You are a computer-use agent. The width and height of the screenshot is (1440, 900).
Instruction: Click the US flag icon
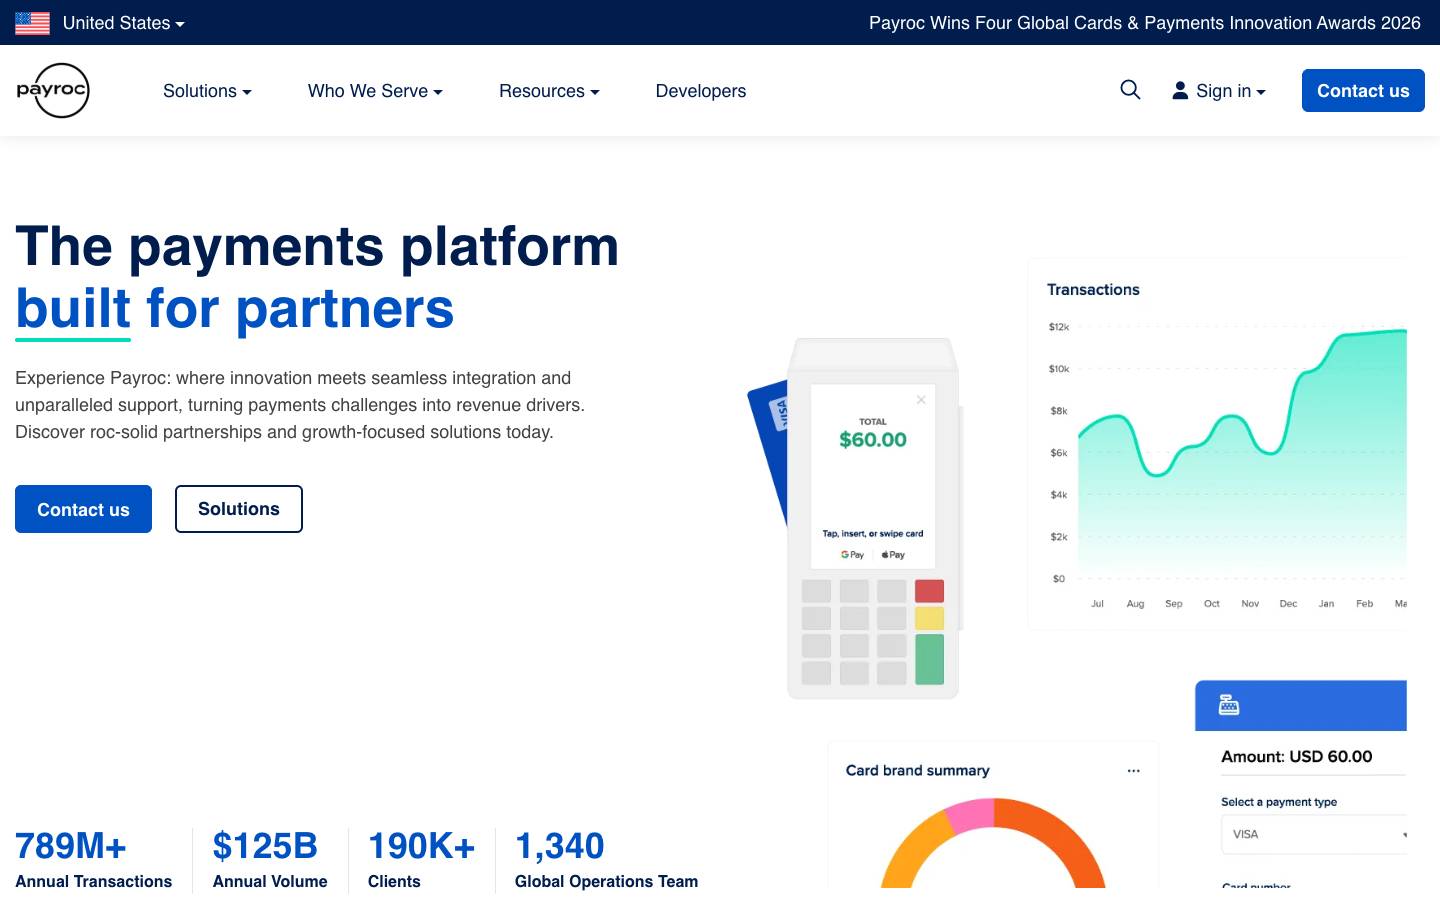[x=33, y=23]
